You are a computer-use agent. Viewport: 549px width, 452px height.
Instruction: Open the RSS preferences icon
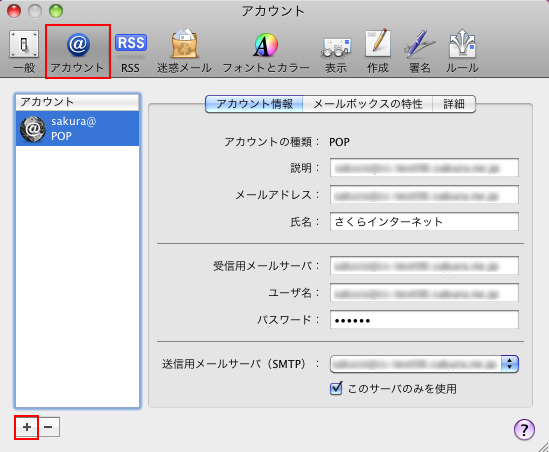131,52
